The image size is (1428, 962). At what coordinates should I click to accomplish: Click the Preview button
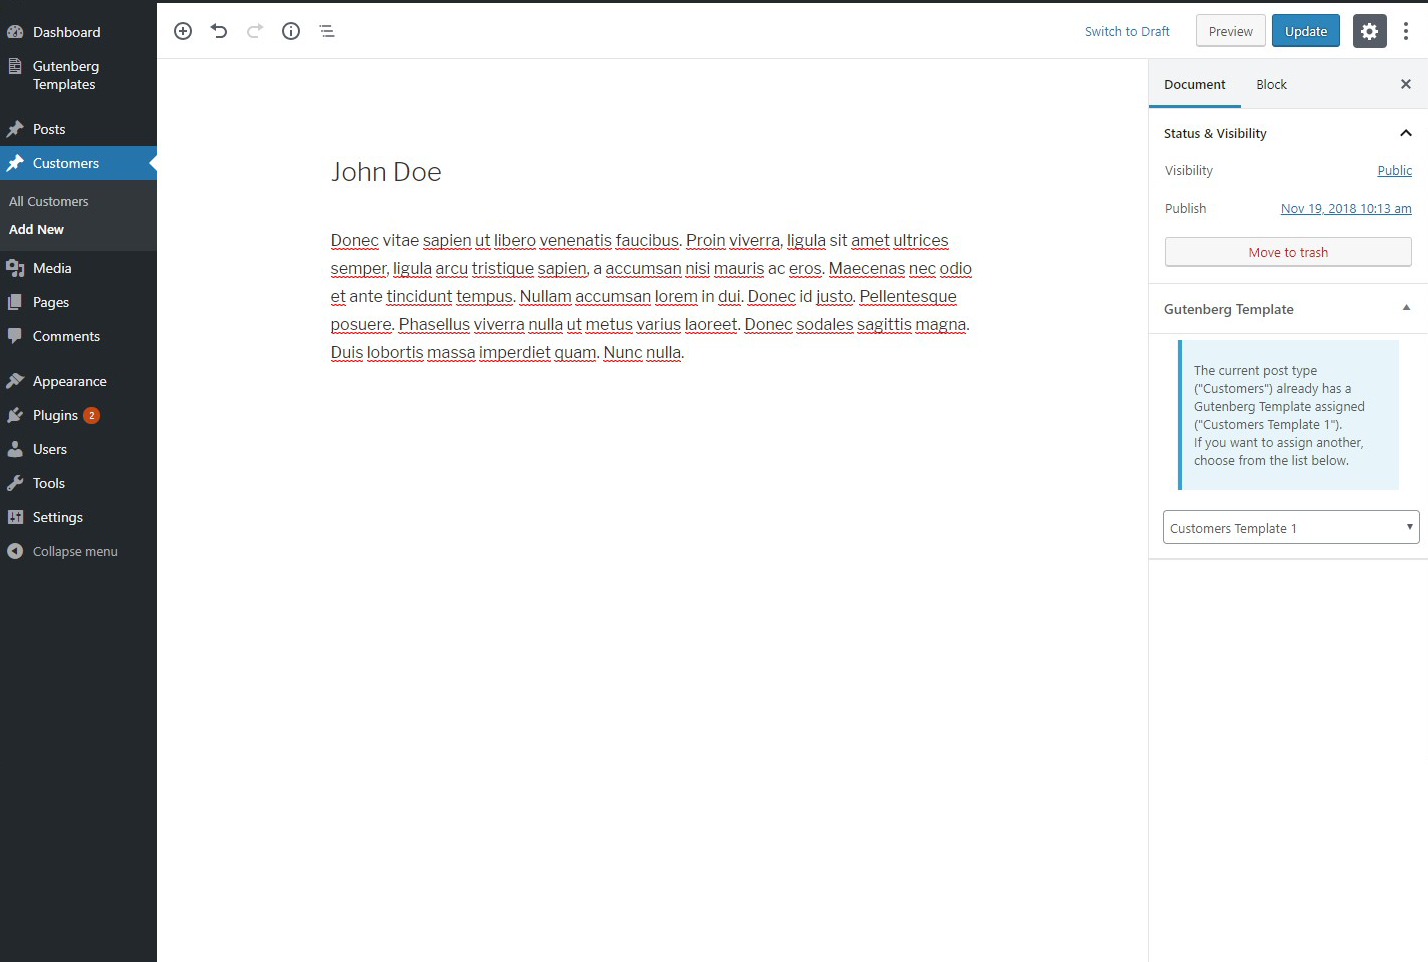point(1230,31)
